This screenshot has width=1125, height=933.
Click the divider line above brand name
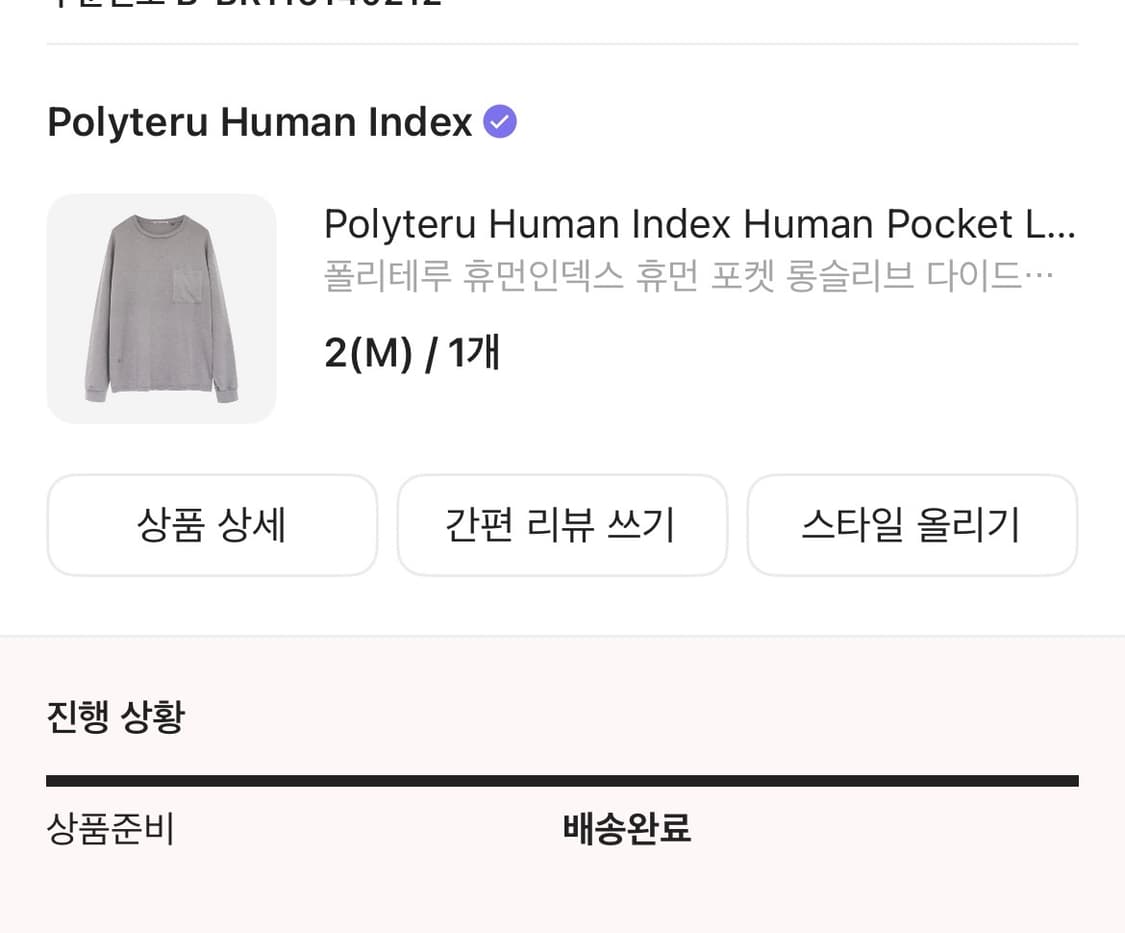[x=561, y=44]
